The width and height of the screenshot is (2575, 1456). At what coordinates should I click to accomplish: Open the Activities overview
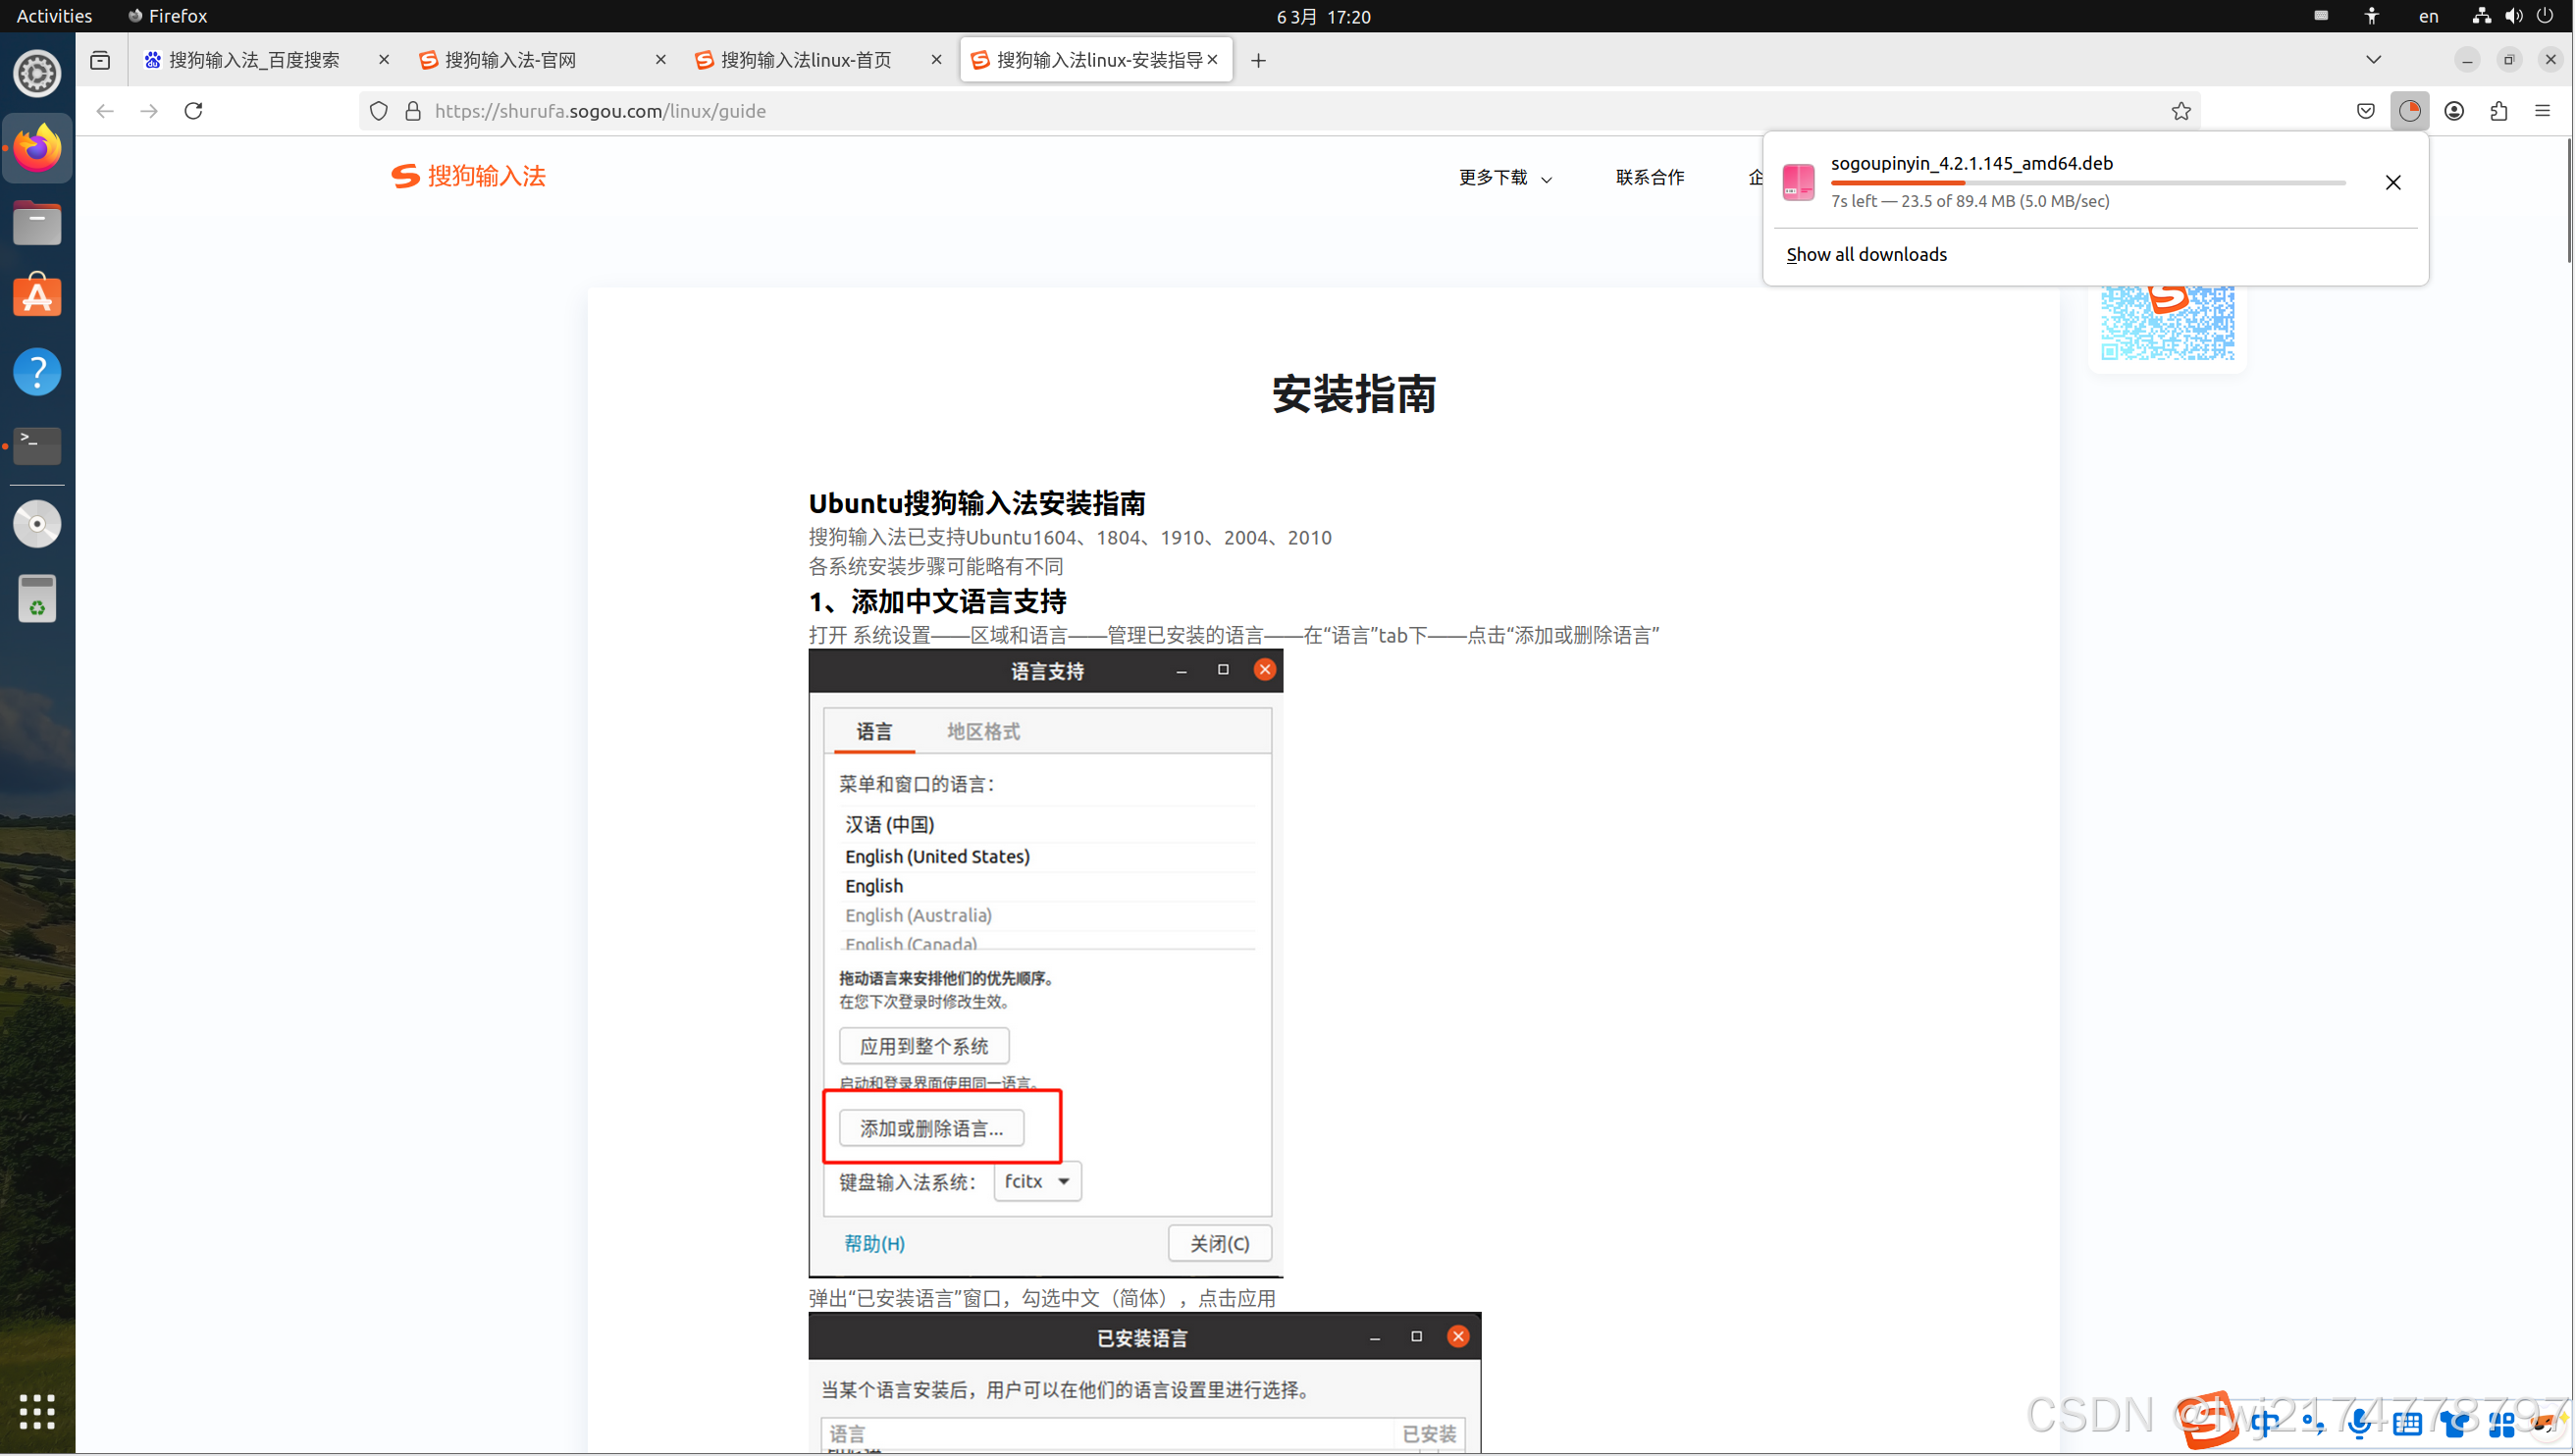coord(54,16)
